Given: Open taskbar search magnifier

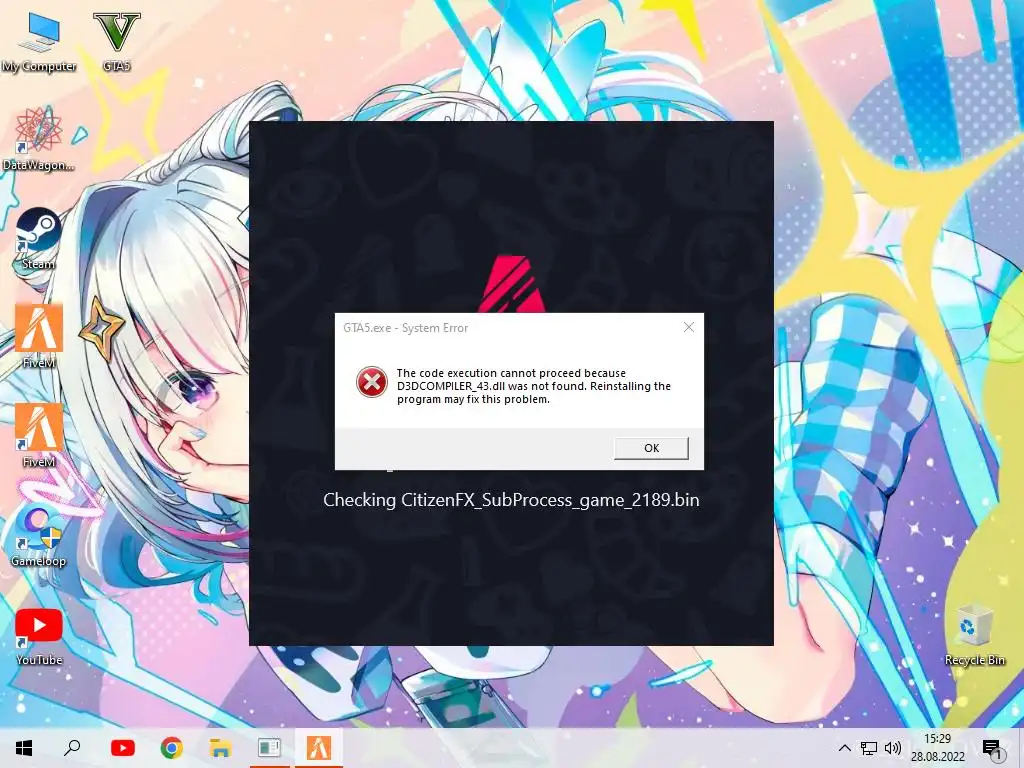Looking at the screenshot, I should (72, 748).
